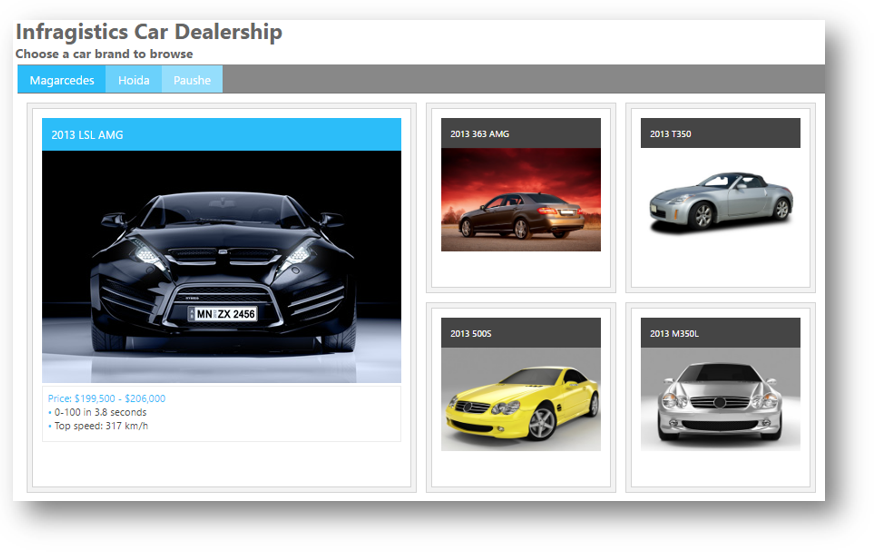Switch to the Hoida tab
Image resolution: width=876 pixels, height=552 pixels.
[133, 80]
